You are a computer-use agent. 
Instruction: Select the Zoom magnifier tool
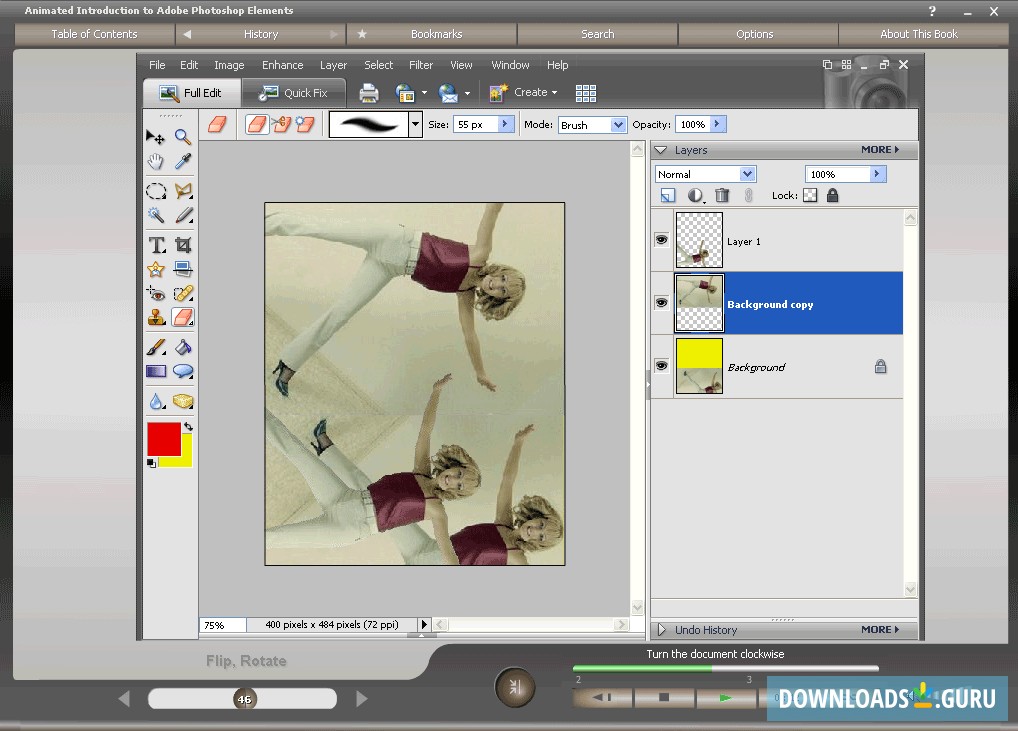183,137
